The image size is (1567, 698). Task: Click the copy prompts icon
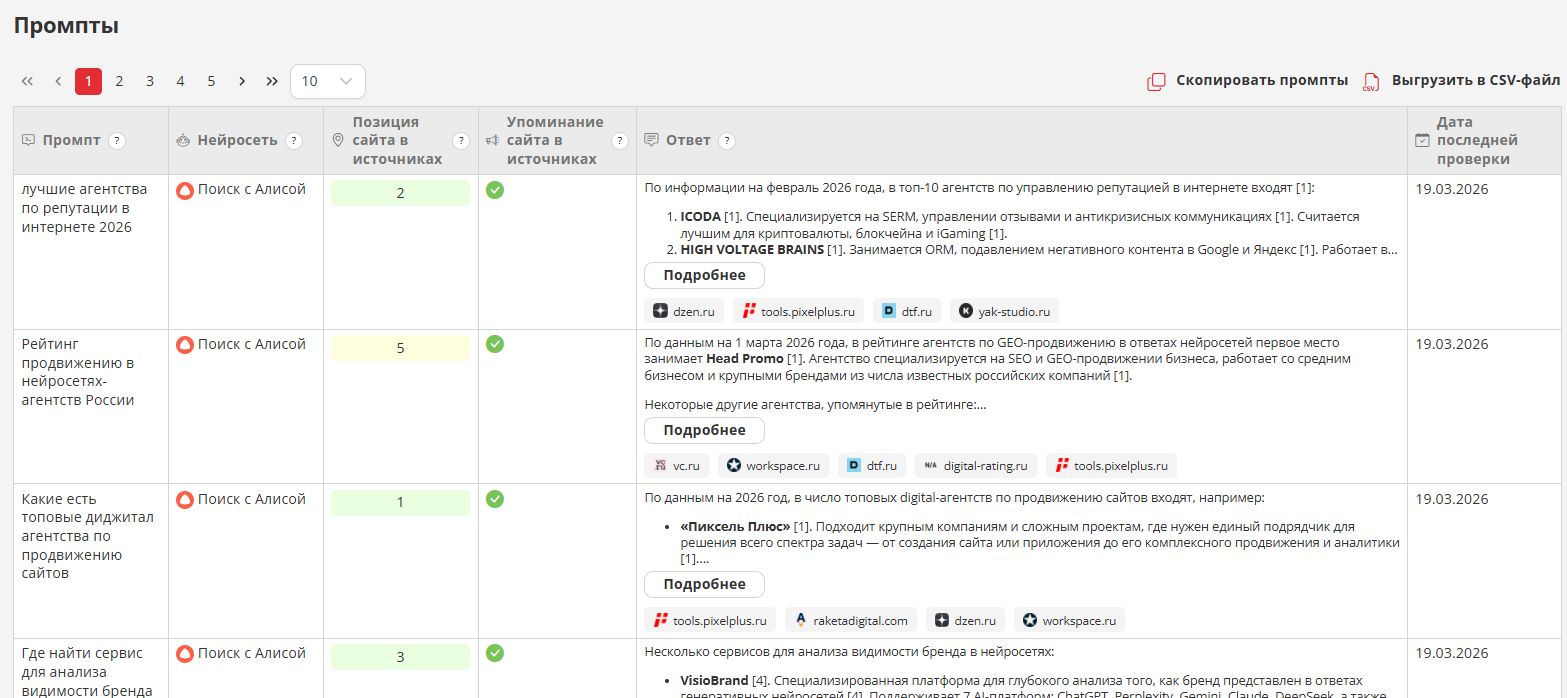click(1156, 82)
